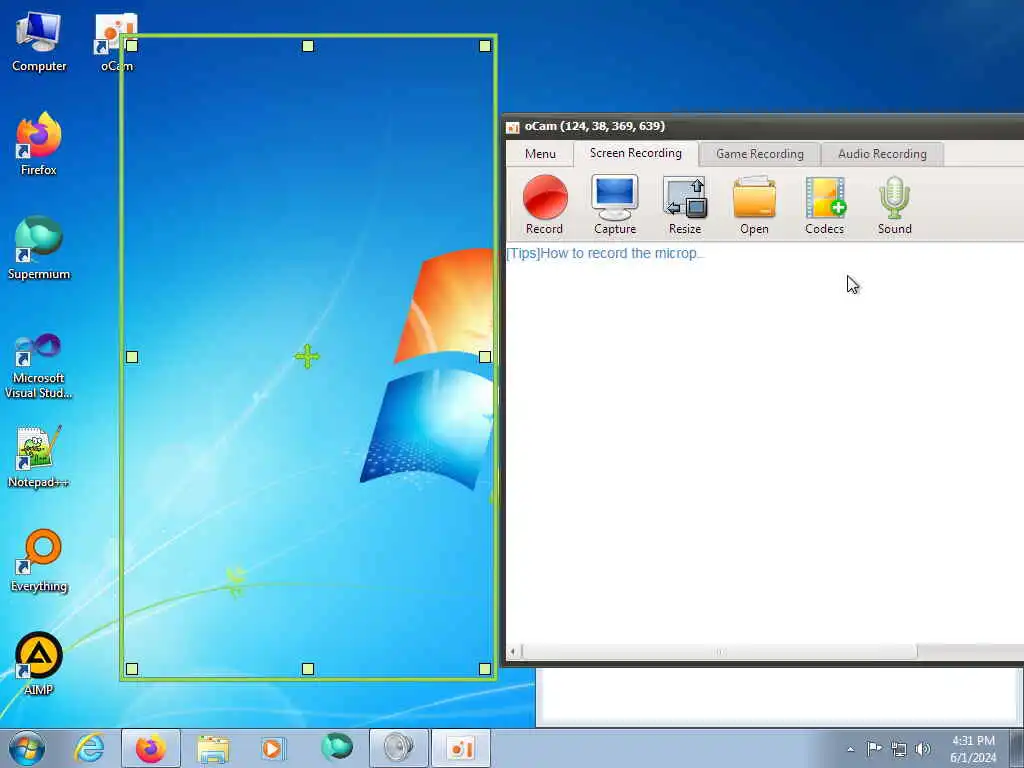This screenshot has height=768, width=1024.
Task: Click the Firefox taskbar button
Action: click(151, 748)
